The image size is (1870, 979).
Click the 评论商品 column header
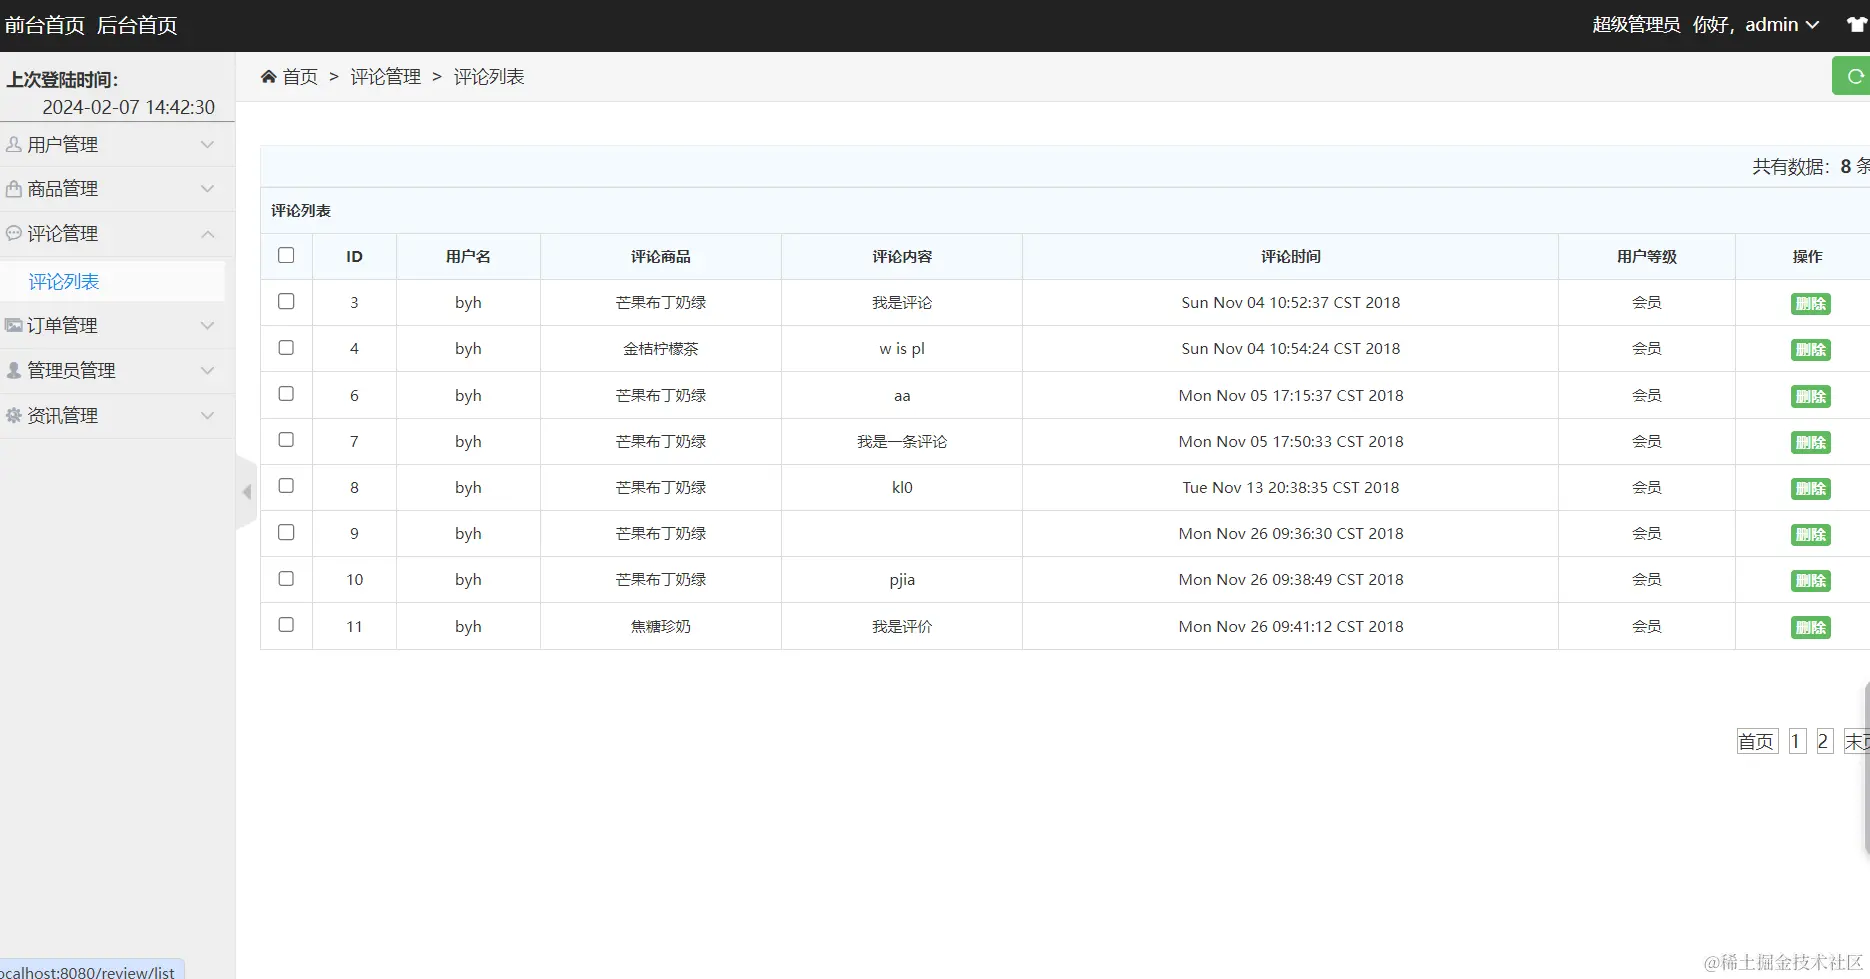click(x=661, y=257)
